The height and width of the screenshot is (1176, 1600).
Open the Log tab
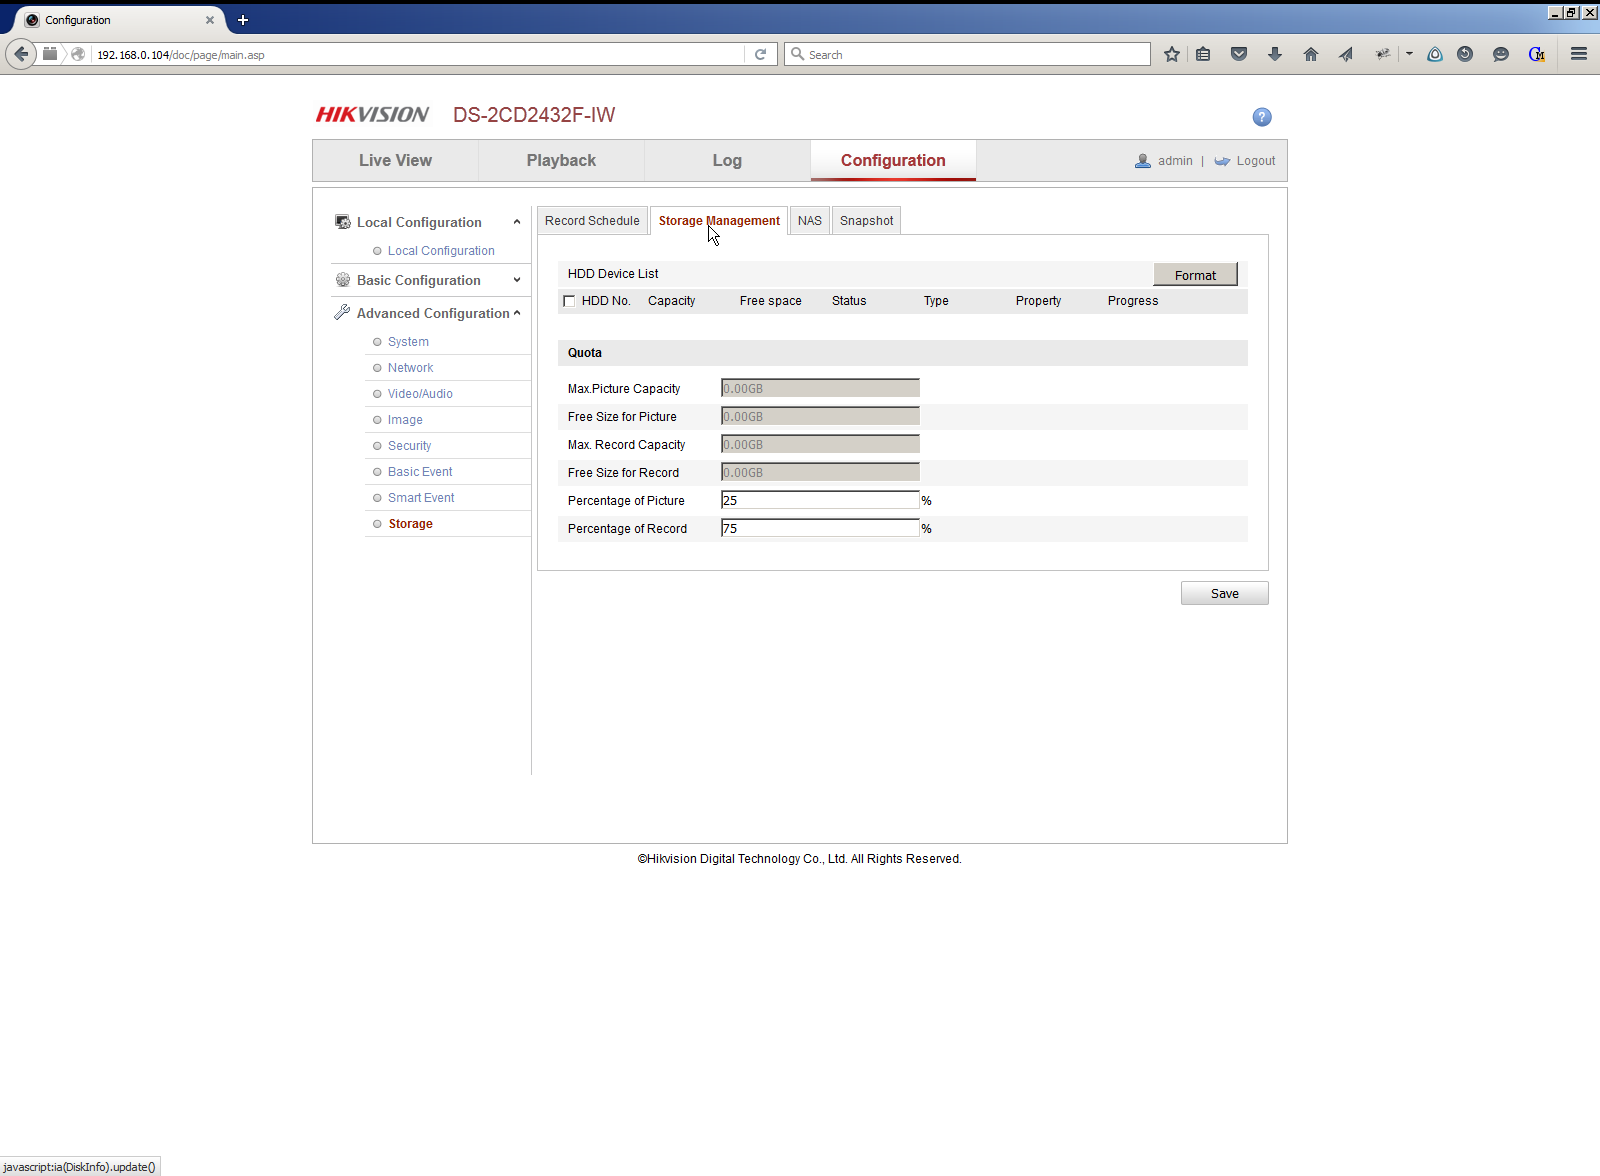(x=727, y=161)
